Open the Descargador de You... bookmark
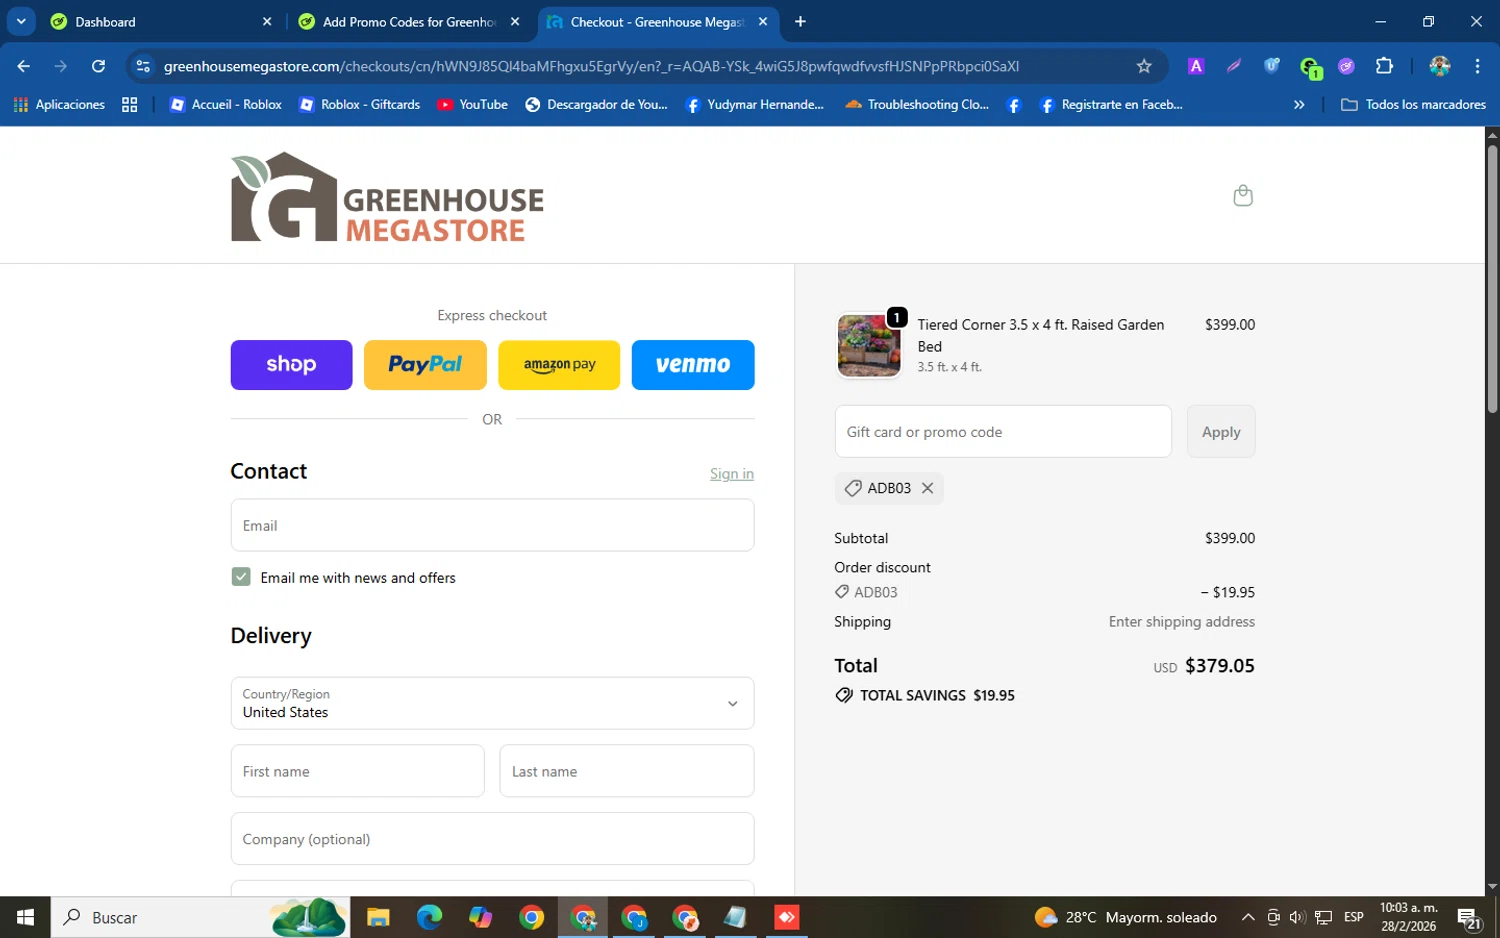1500x938 pixels. 596,104
